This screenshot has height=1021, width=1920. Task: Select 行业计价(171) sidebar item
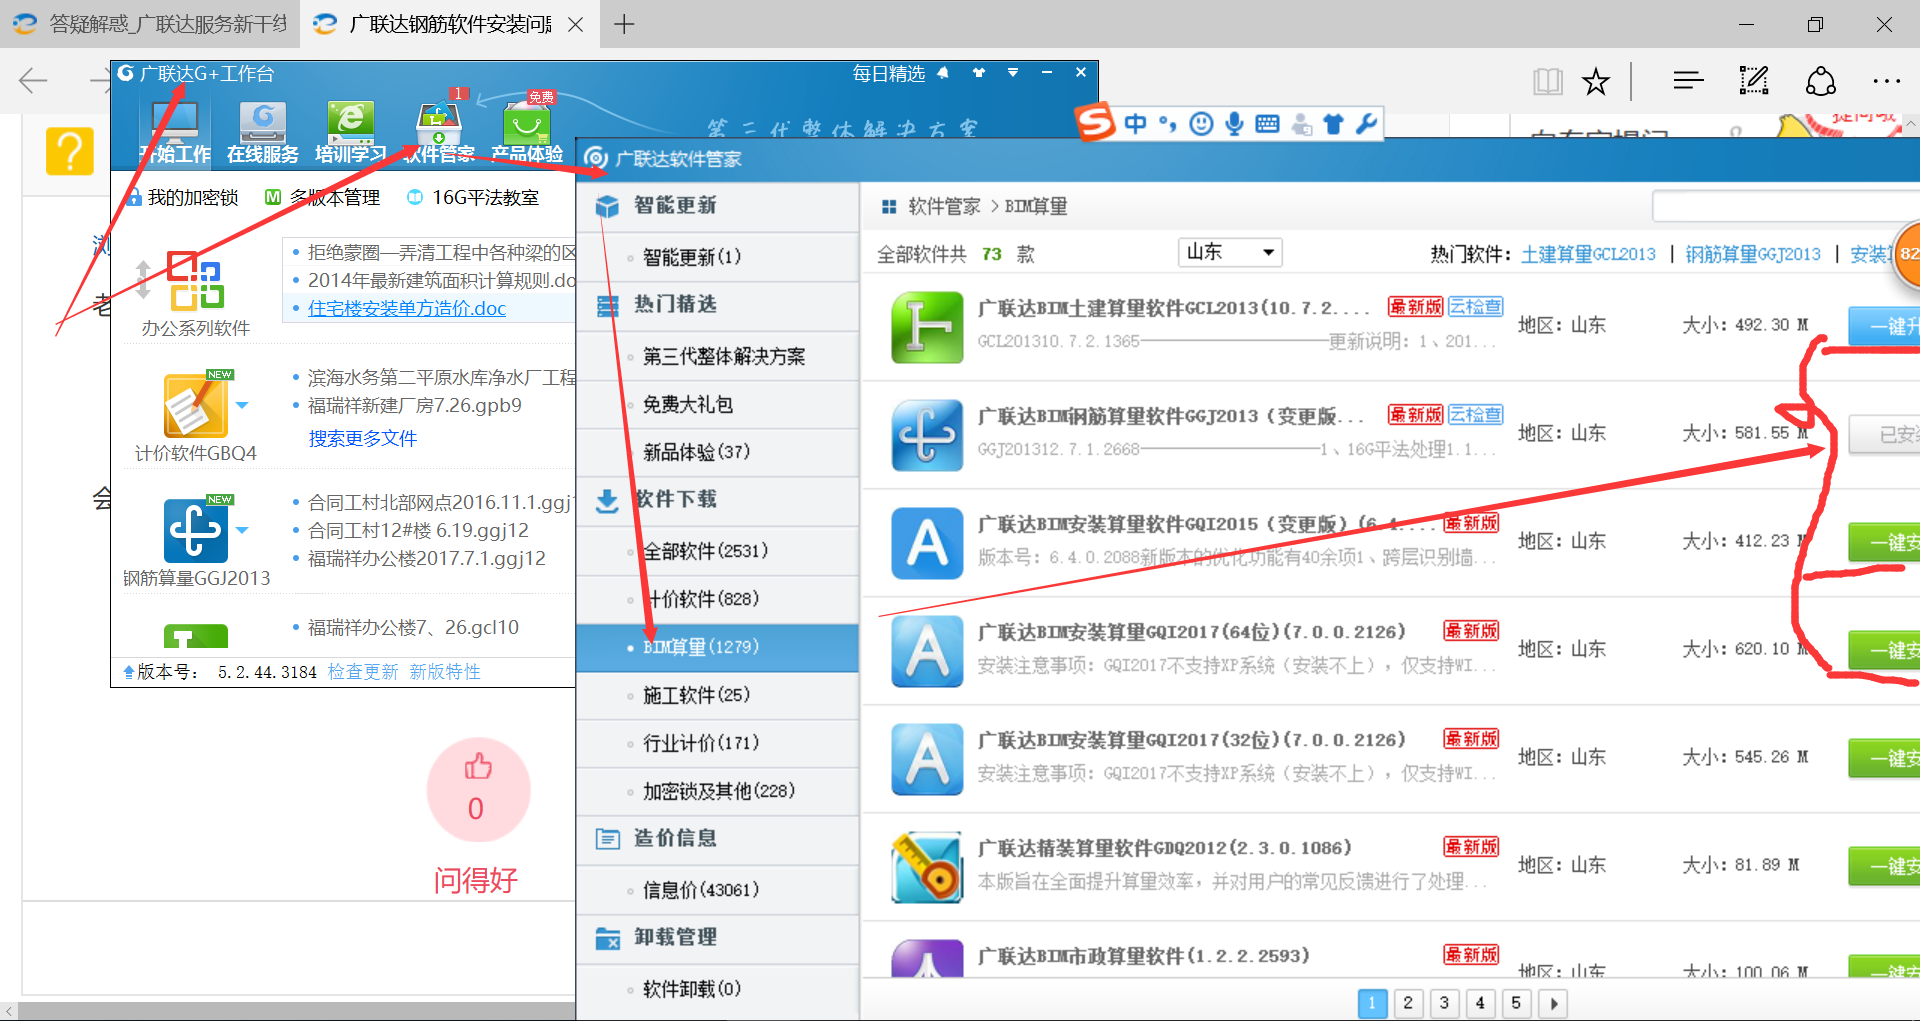coord(717,744)
